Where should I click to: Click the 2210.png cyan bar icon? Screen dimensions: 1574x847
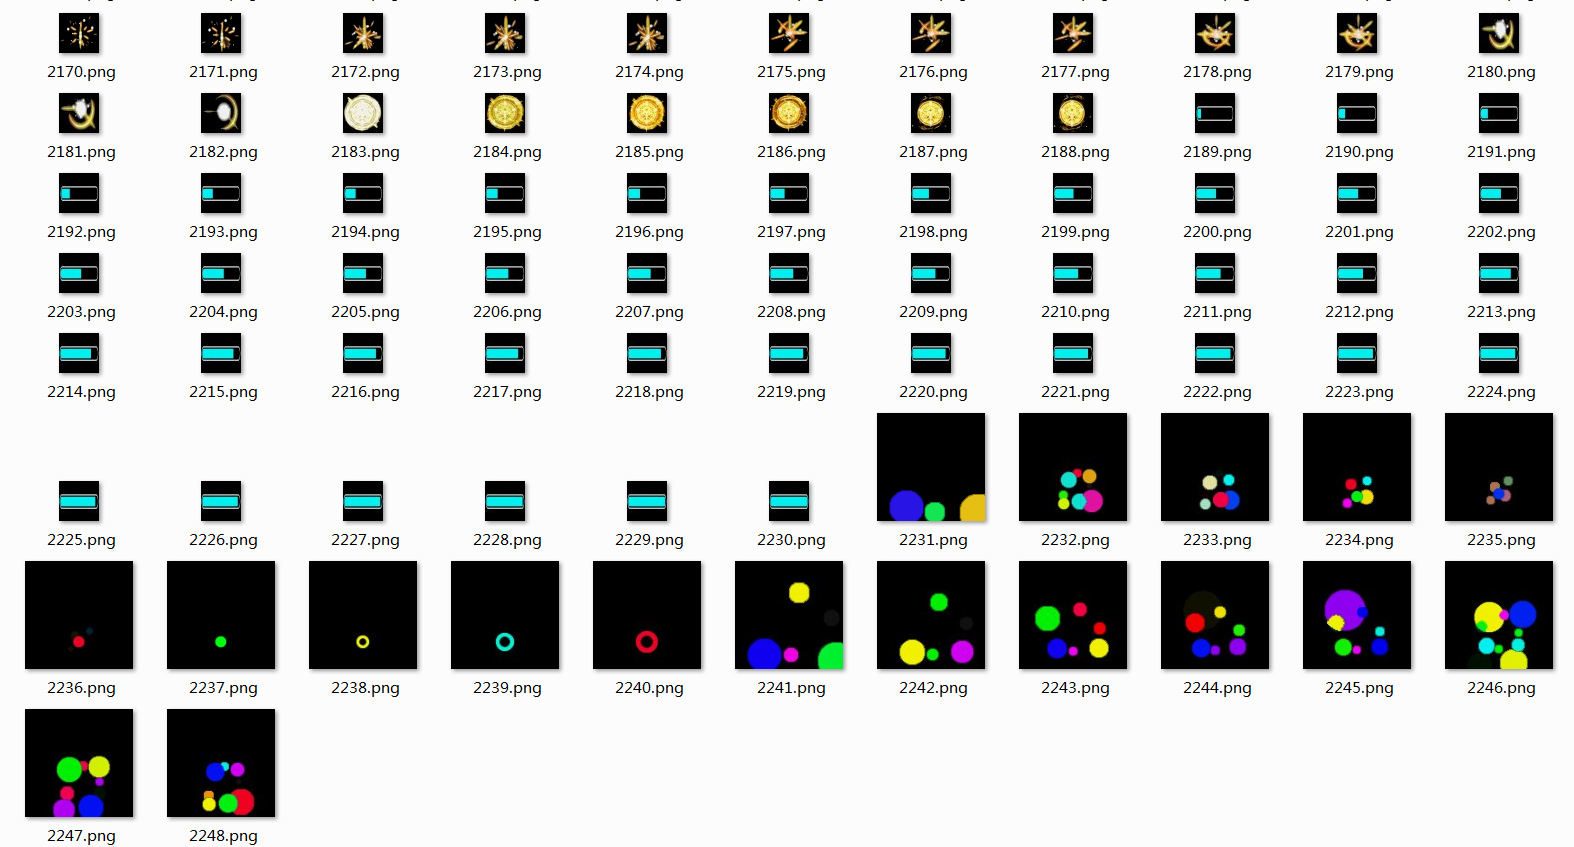[x=1073, y=274]
